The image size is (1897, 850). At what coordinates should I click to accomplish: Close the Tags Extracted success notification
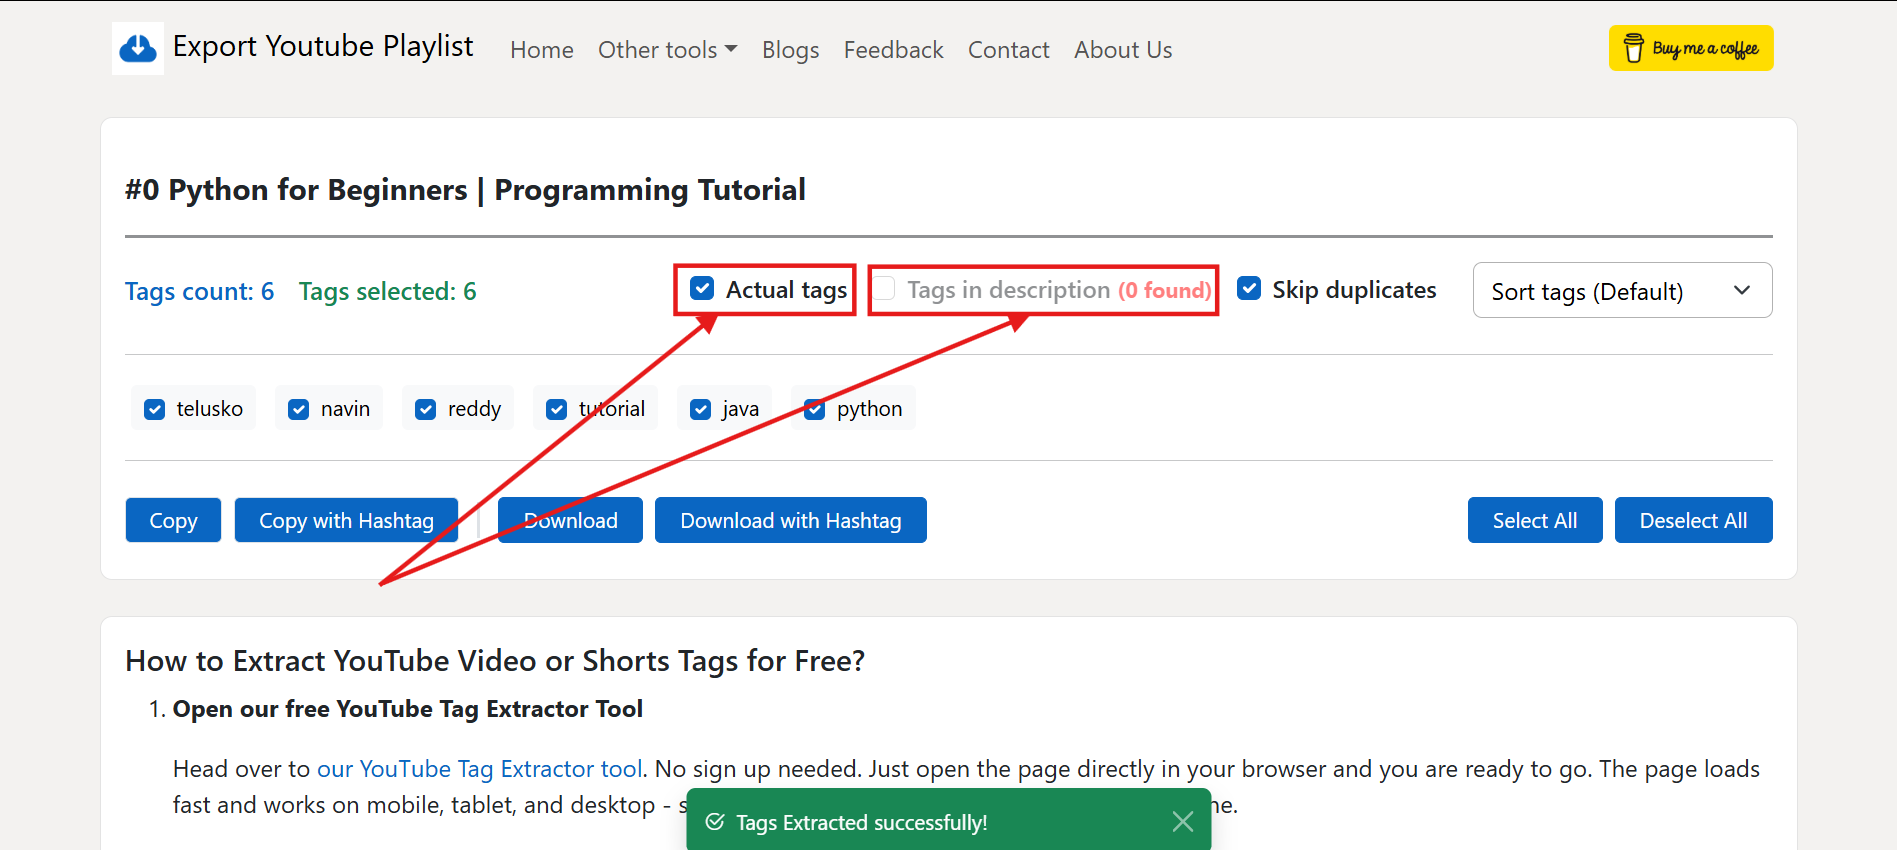(1182, 822)
